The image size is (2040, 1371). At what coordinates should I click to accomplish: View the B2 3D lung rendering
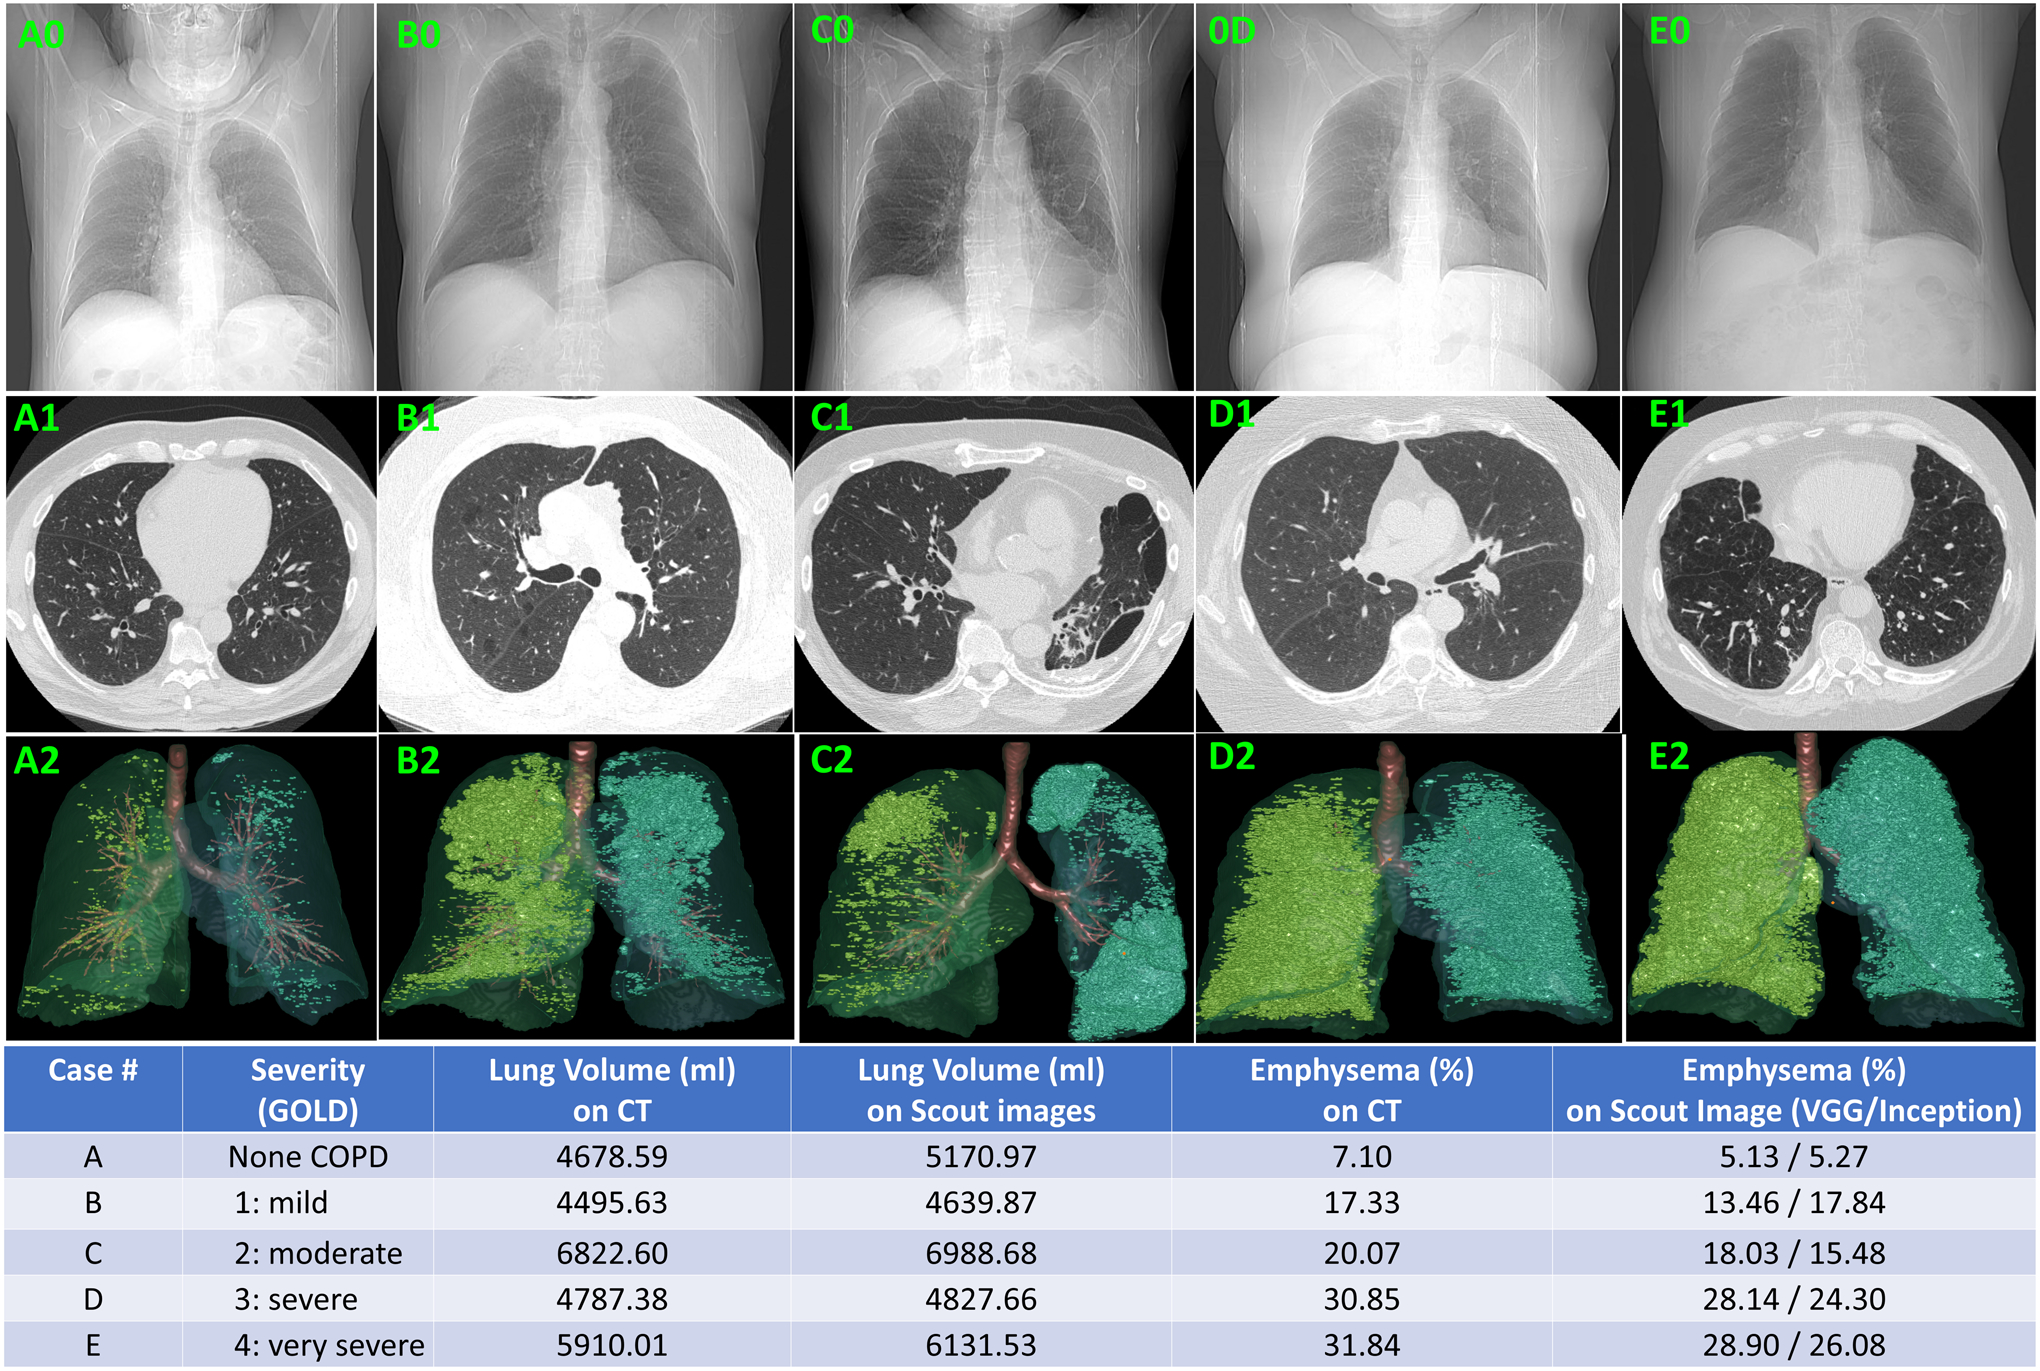click(x=586, y=888)
